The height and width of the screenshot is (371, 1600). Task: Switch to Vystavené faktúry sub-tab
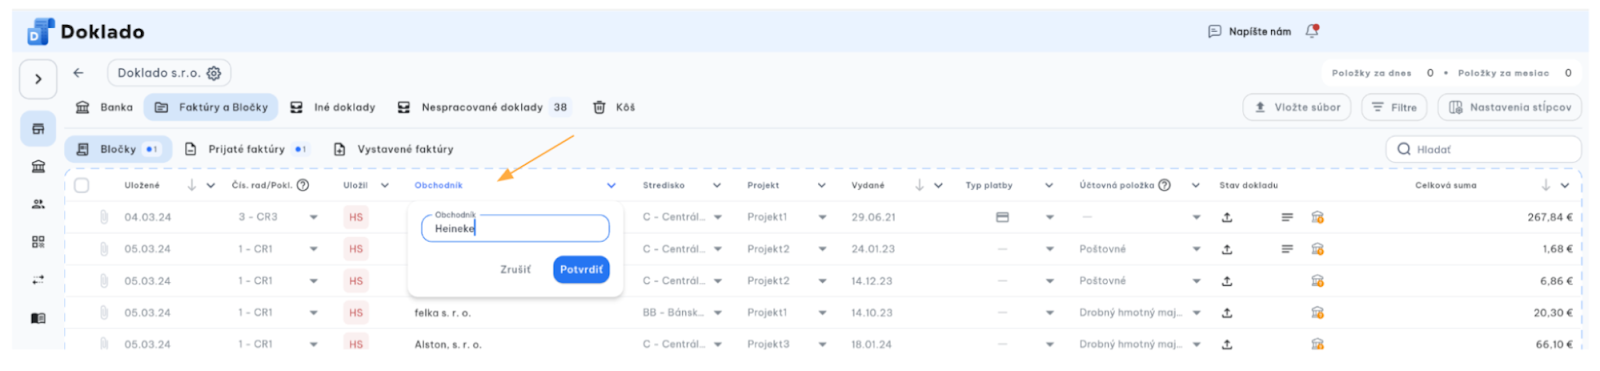[x=394, y=149]
